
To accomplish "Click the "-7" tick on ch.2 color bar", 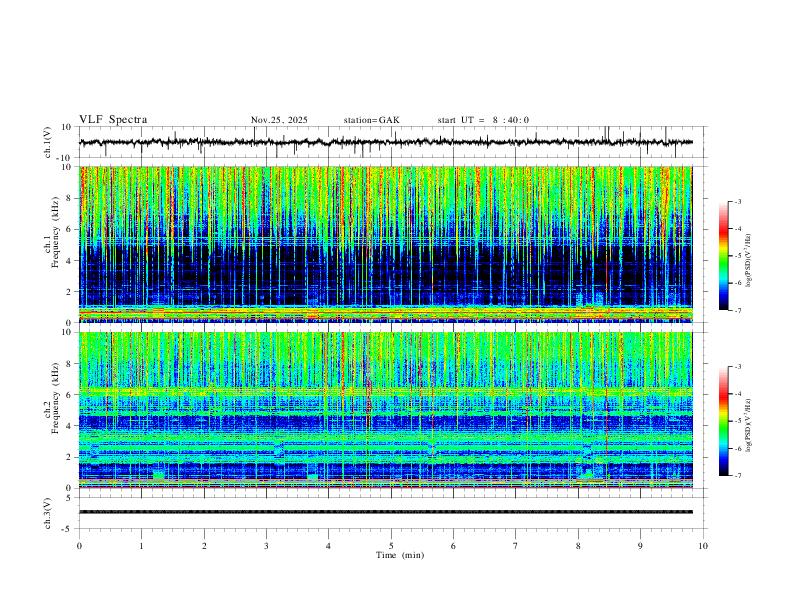I will tap(737, 476).
